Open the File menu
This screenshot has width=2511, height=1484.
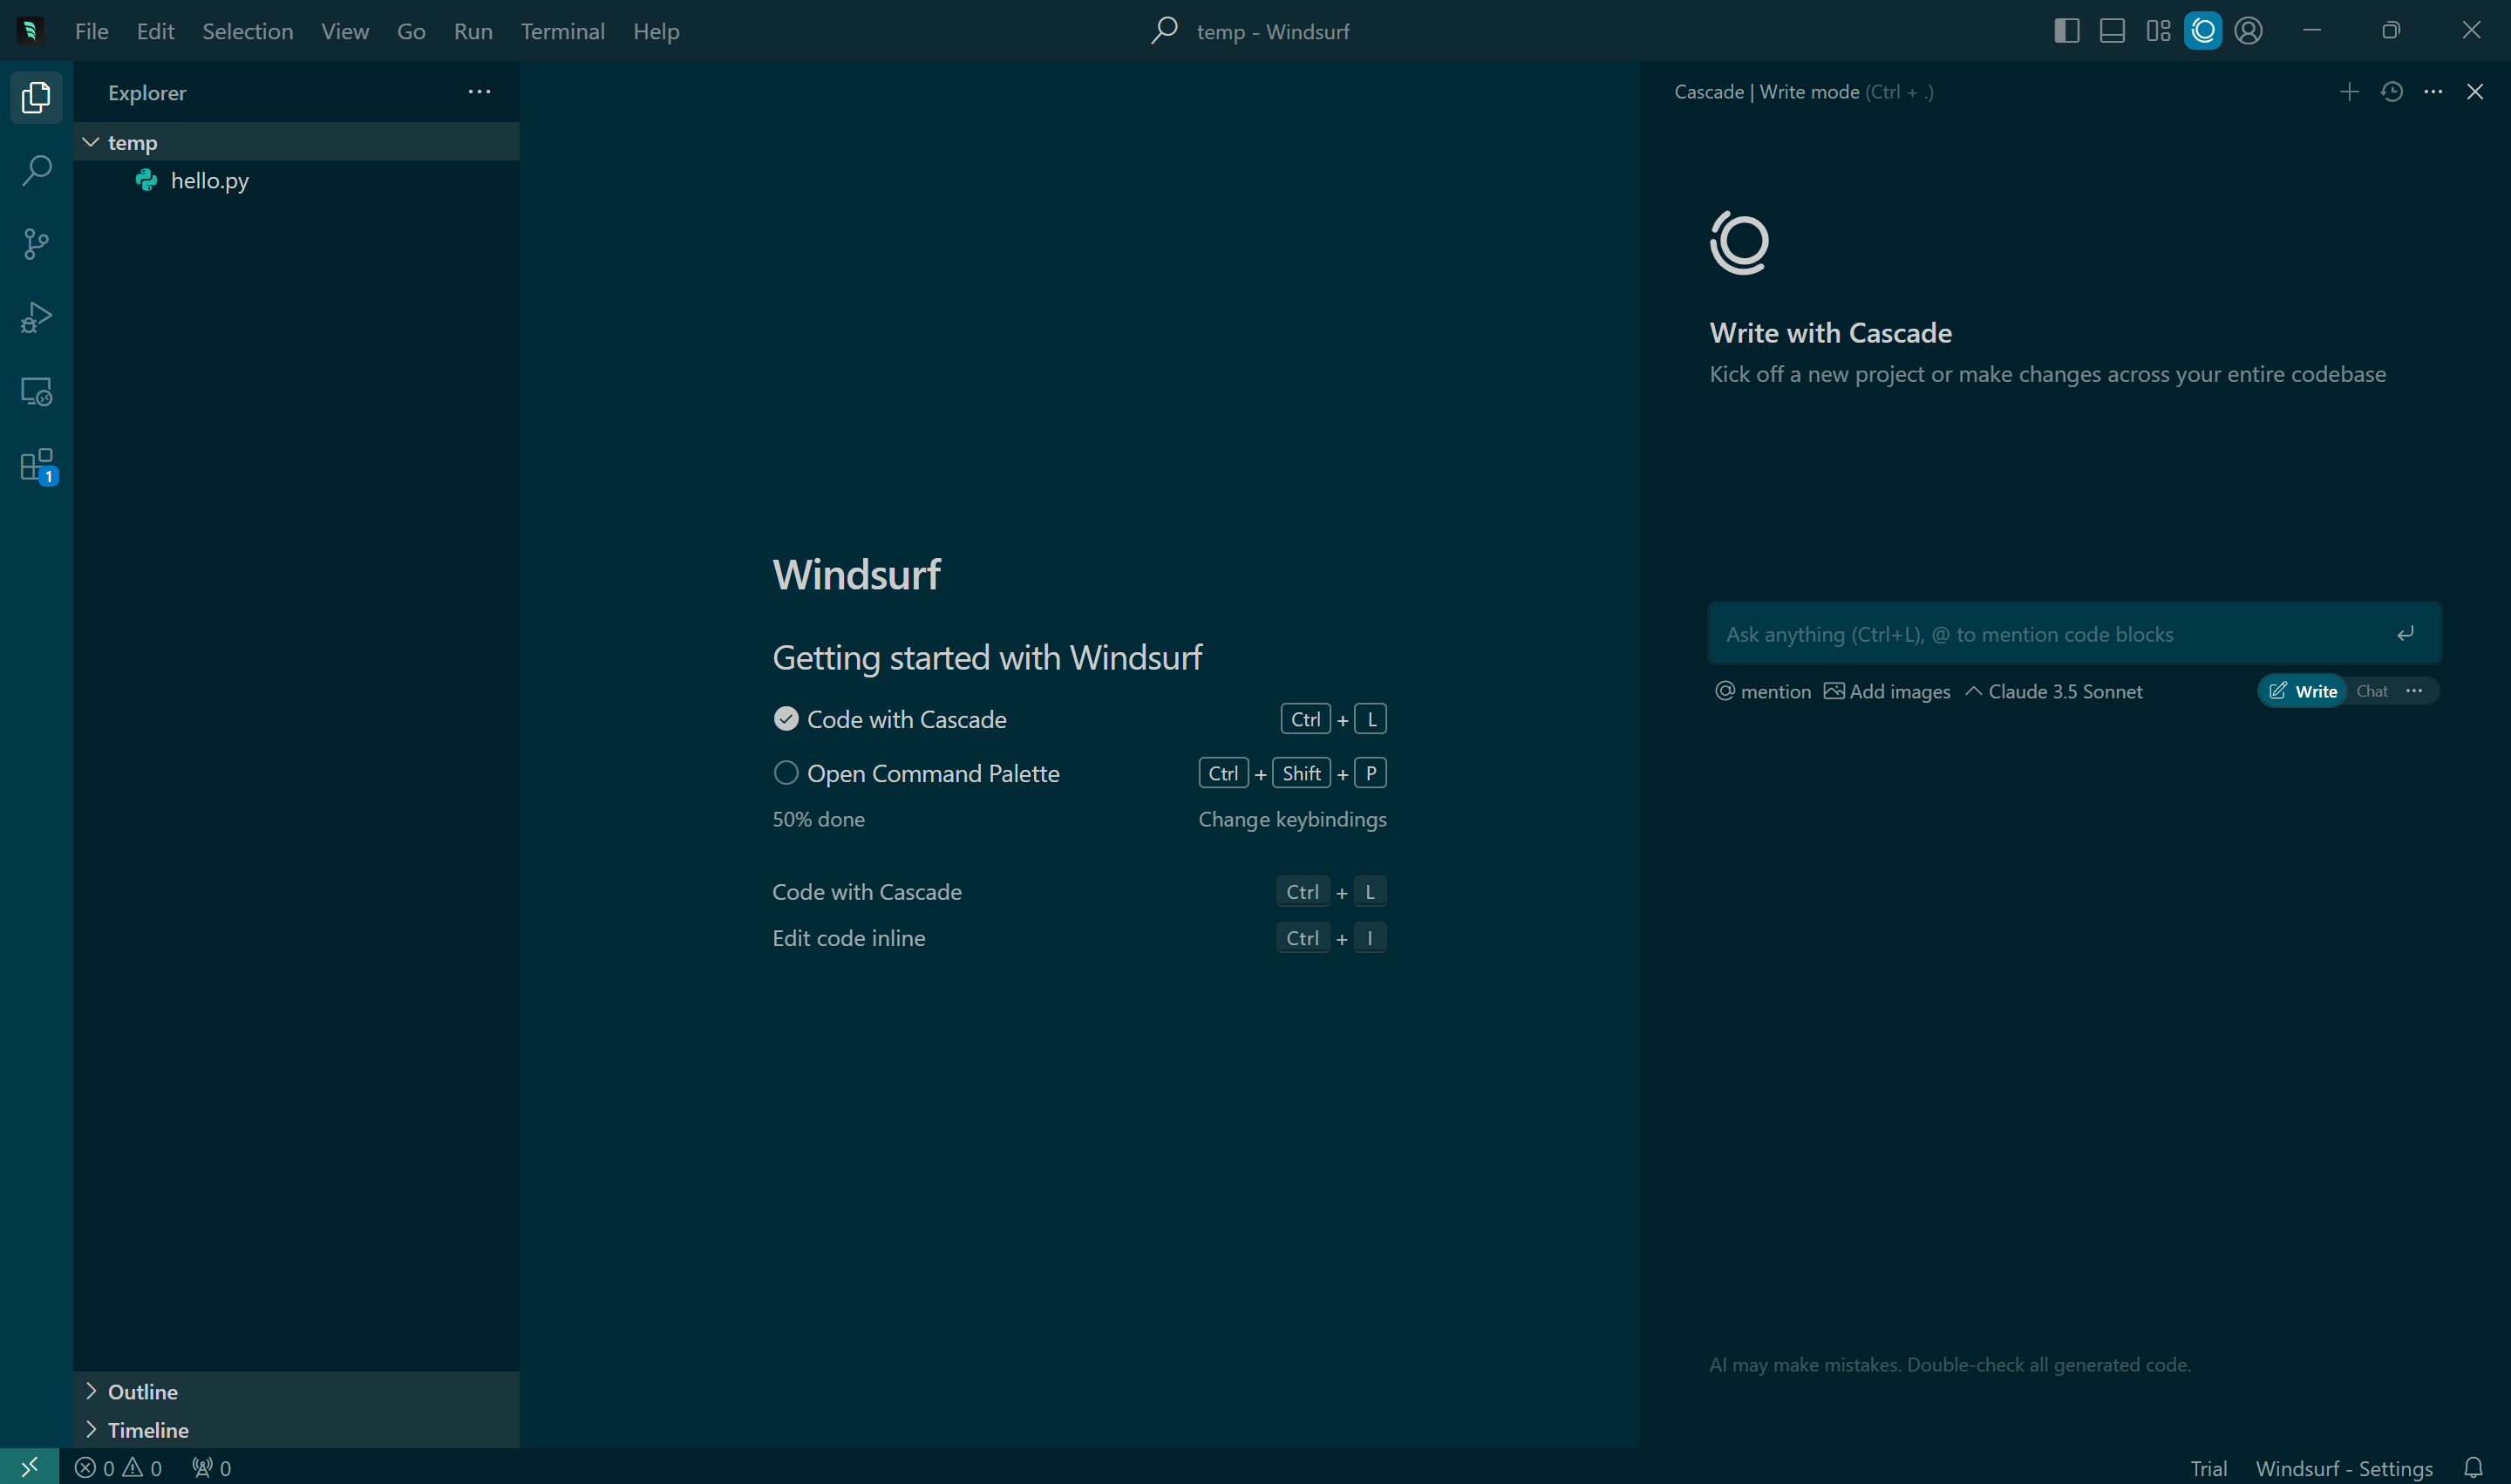[x=92, y=31]
